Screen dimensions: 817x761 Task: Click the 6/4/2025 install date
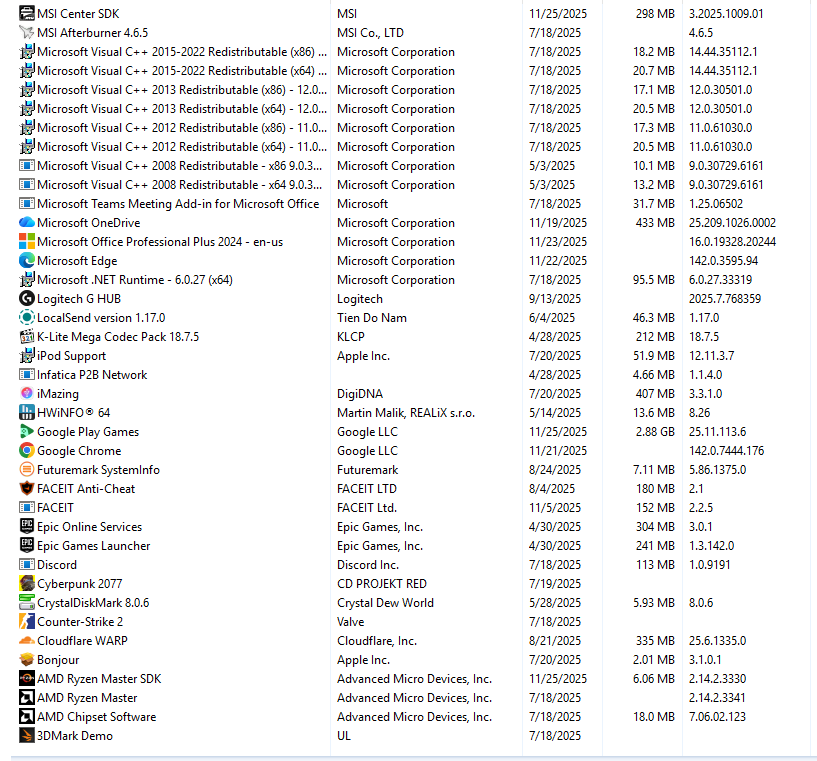click(x=552, y=318)
